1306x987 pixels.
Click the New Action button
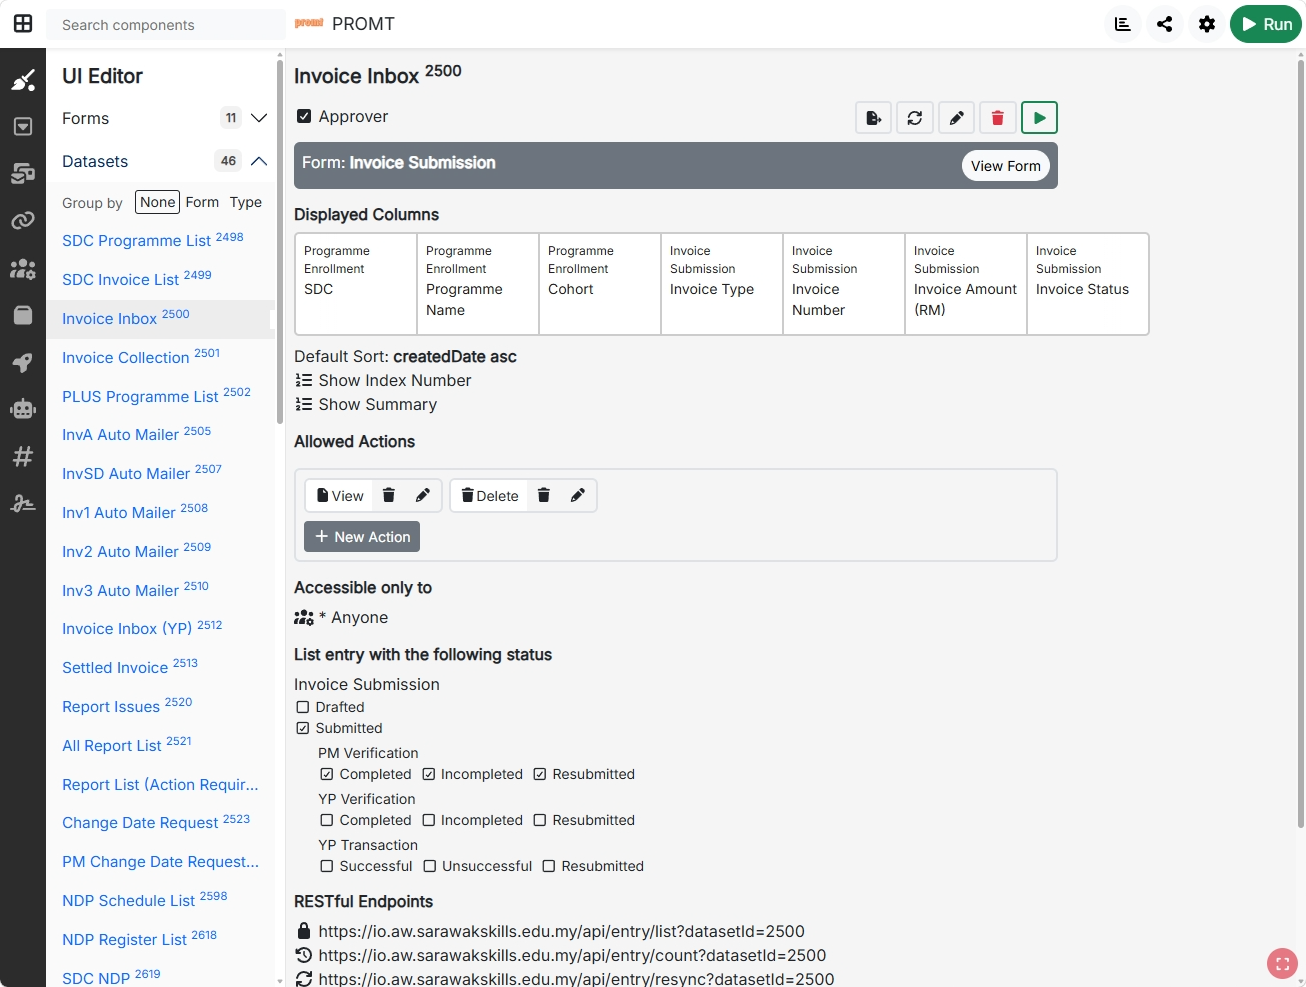pos(362,537)
